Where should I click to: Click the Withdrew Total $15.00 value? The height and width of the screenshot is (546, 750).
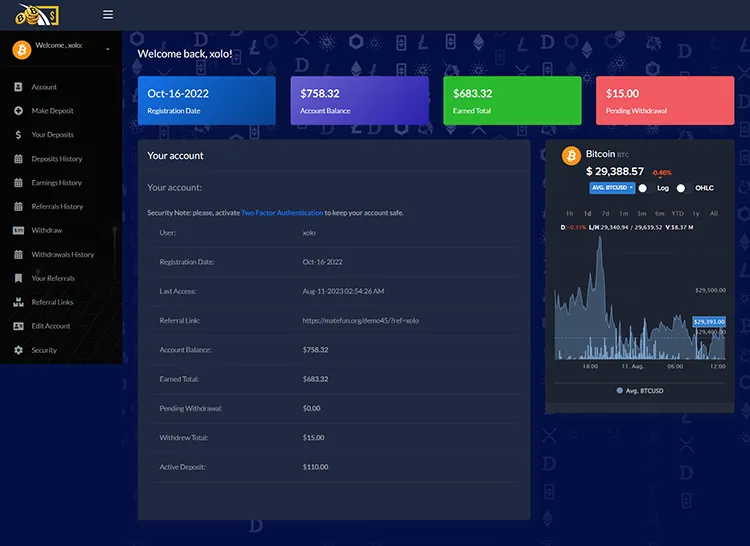click(313, 437)
